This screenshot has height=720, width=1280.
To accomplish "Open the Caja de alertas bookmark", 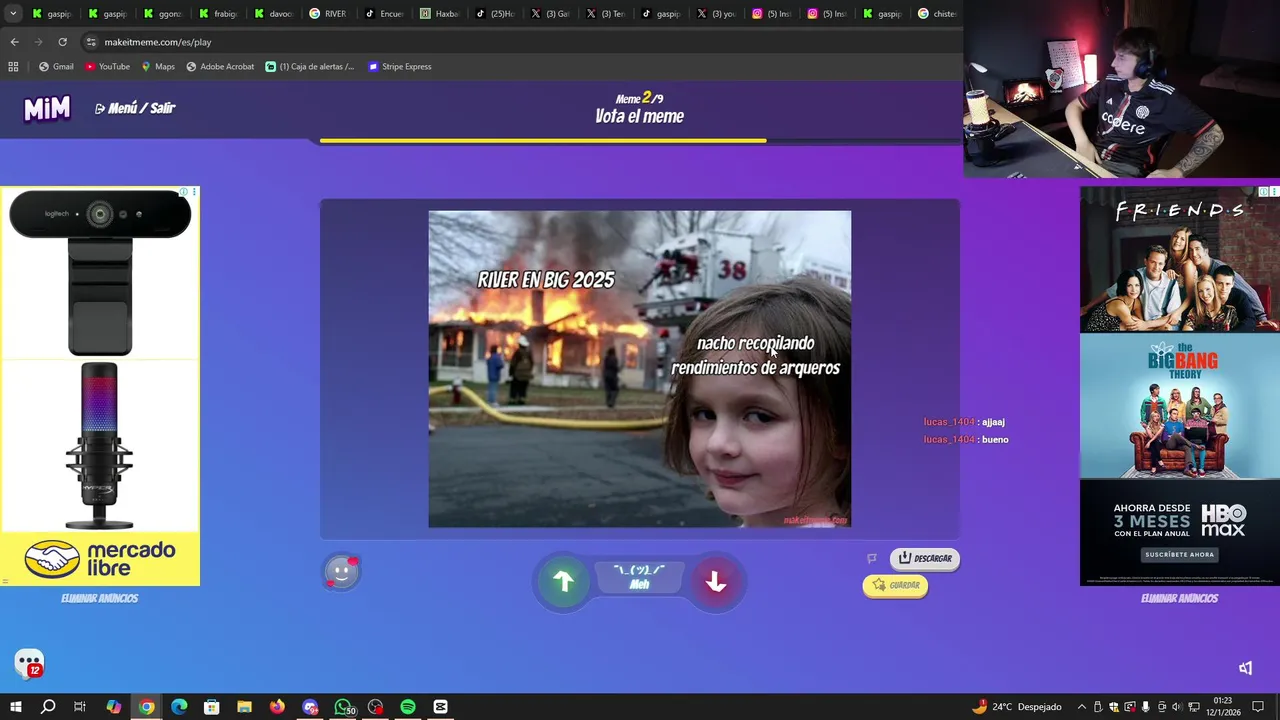I will [x=310, y=67].
